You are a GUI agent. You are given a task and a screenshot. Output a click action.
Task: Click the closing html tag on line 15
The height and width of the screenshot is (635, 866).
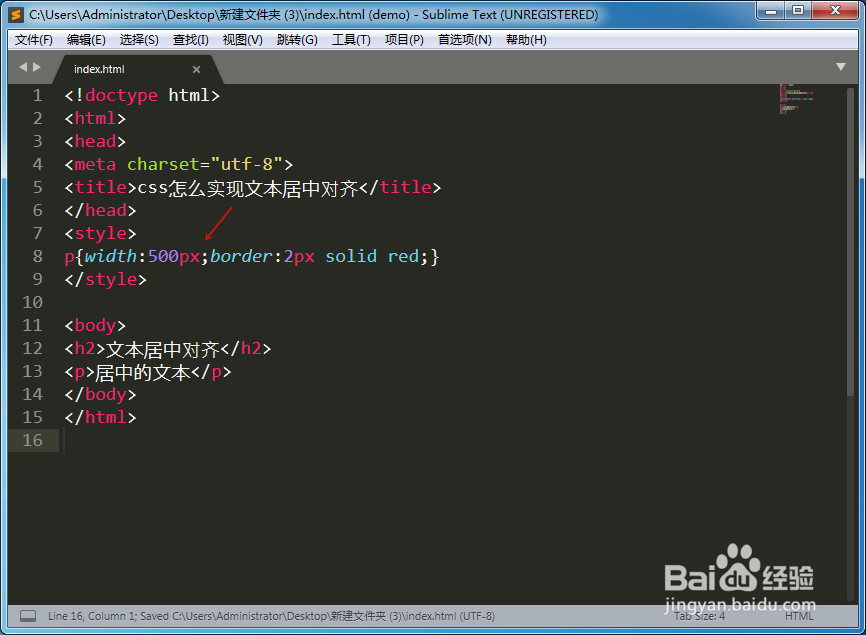[x=101, y=417]
